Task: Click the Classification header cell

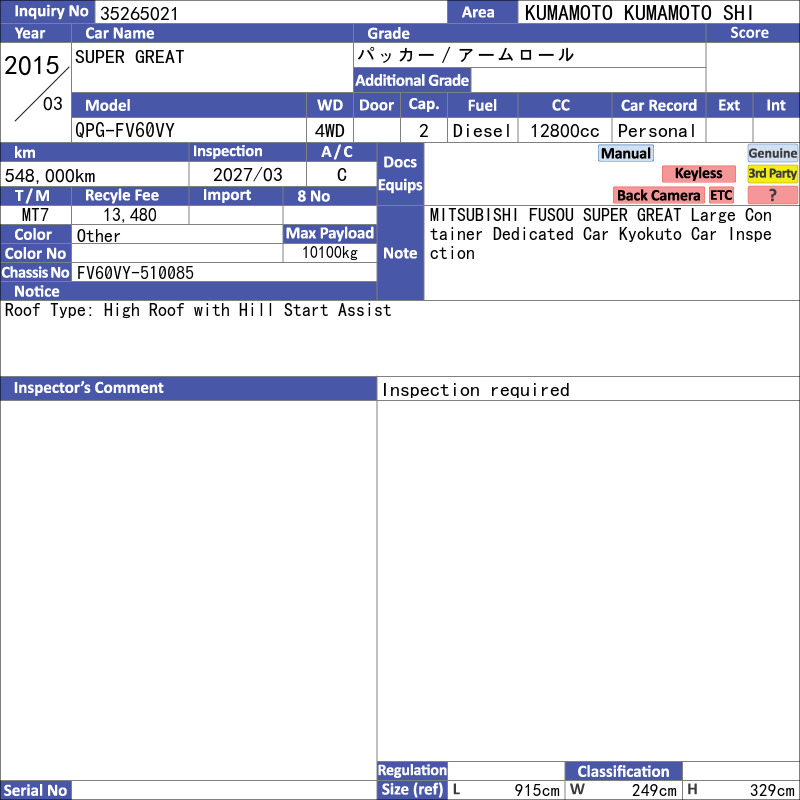Action: (x=623, y=771)
